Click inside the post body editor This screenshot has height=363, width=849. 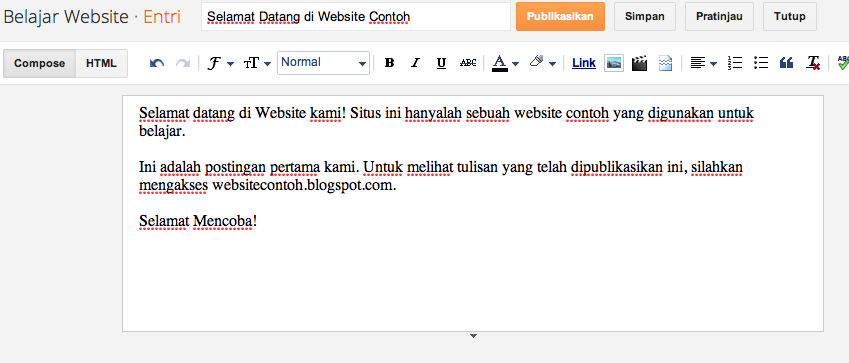(x=473, y=213)
